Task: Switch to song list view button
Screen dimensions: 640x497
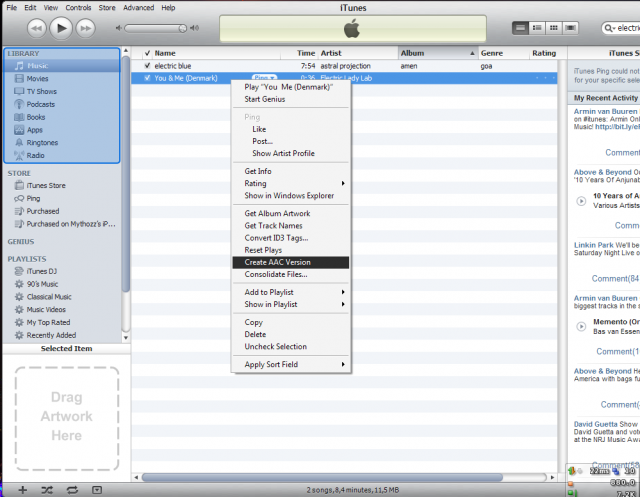Action: tap(520, 28)
